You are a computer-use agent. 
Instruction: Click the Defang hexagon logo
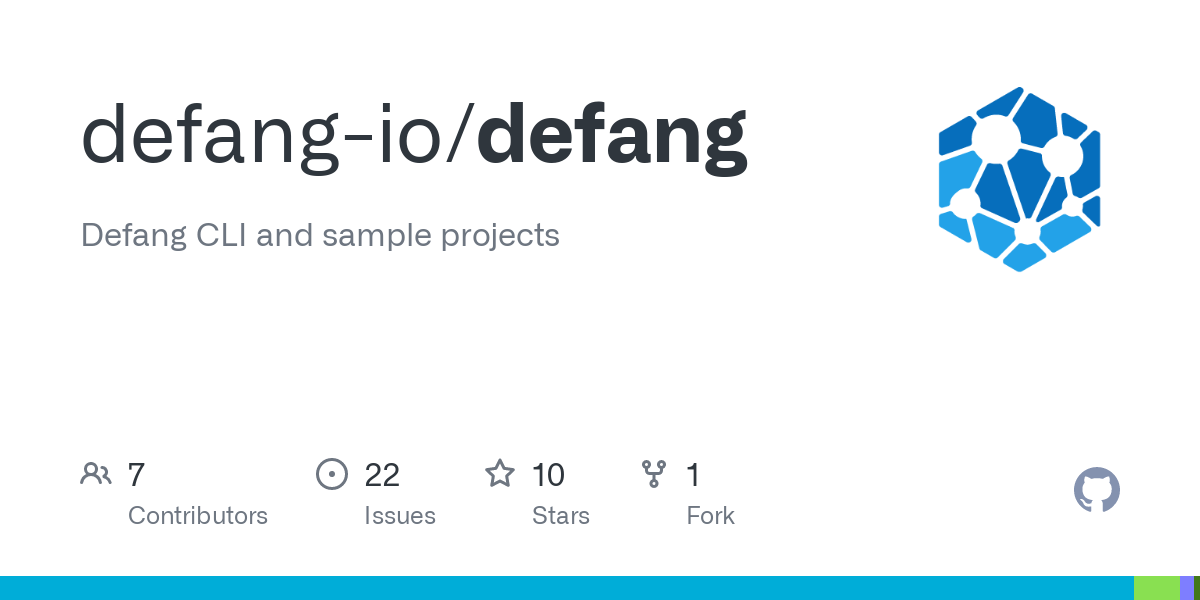[x=1019, y=180]
